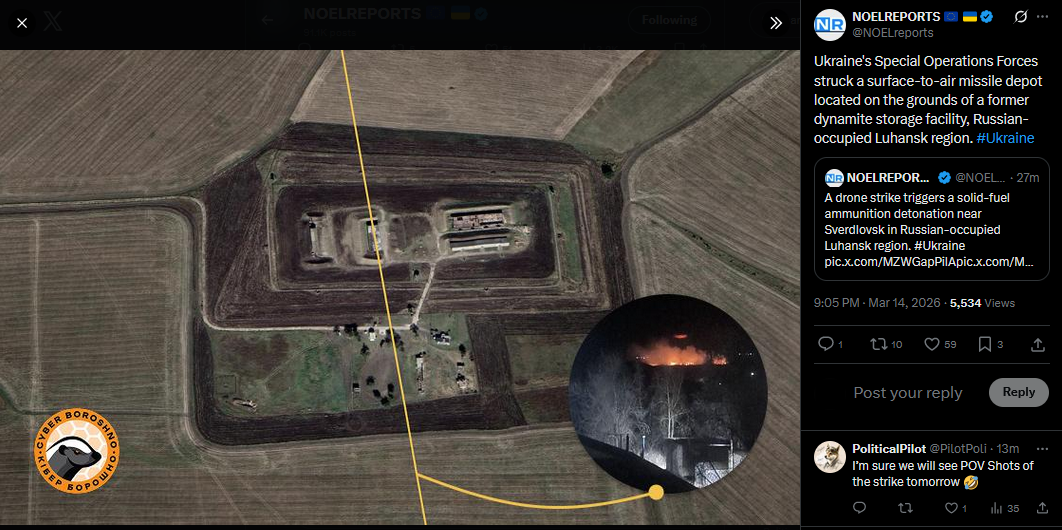Reply to PoliticalPilot's comment via reply icon
Screen dimensions: 1062x530
pos(859,508)
